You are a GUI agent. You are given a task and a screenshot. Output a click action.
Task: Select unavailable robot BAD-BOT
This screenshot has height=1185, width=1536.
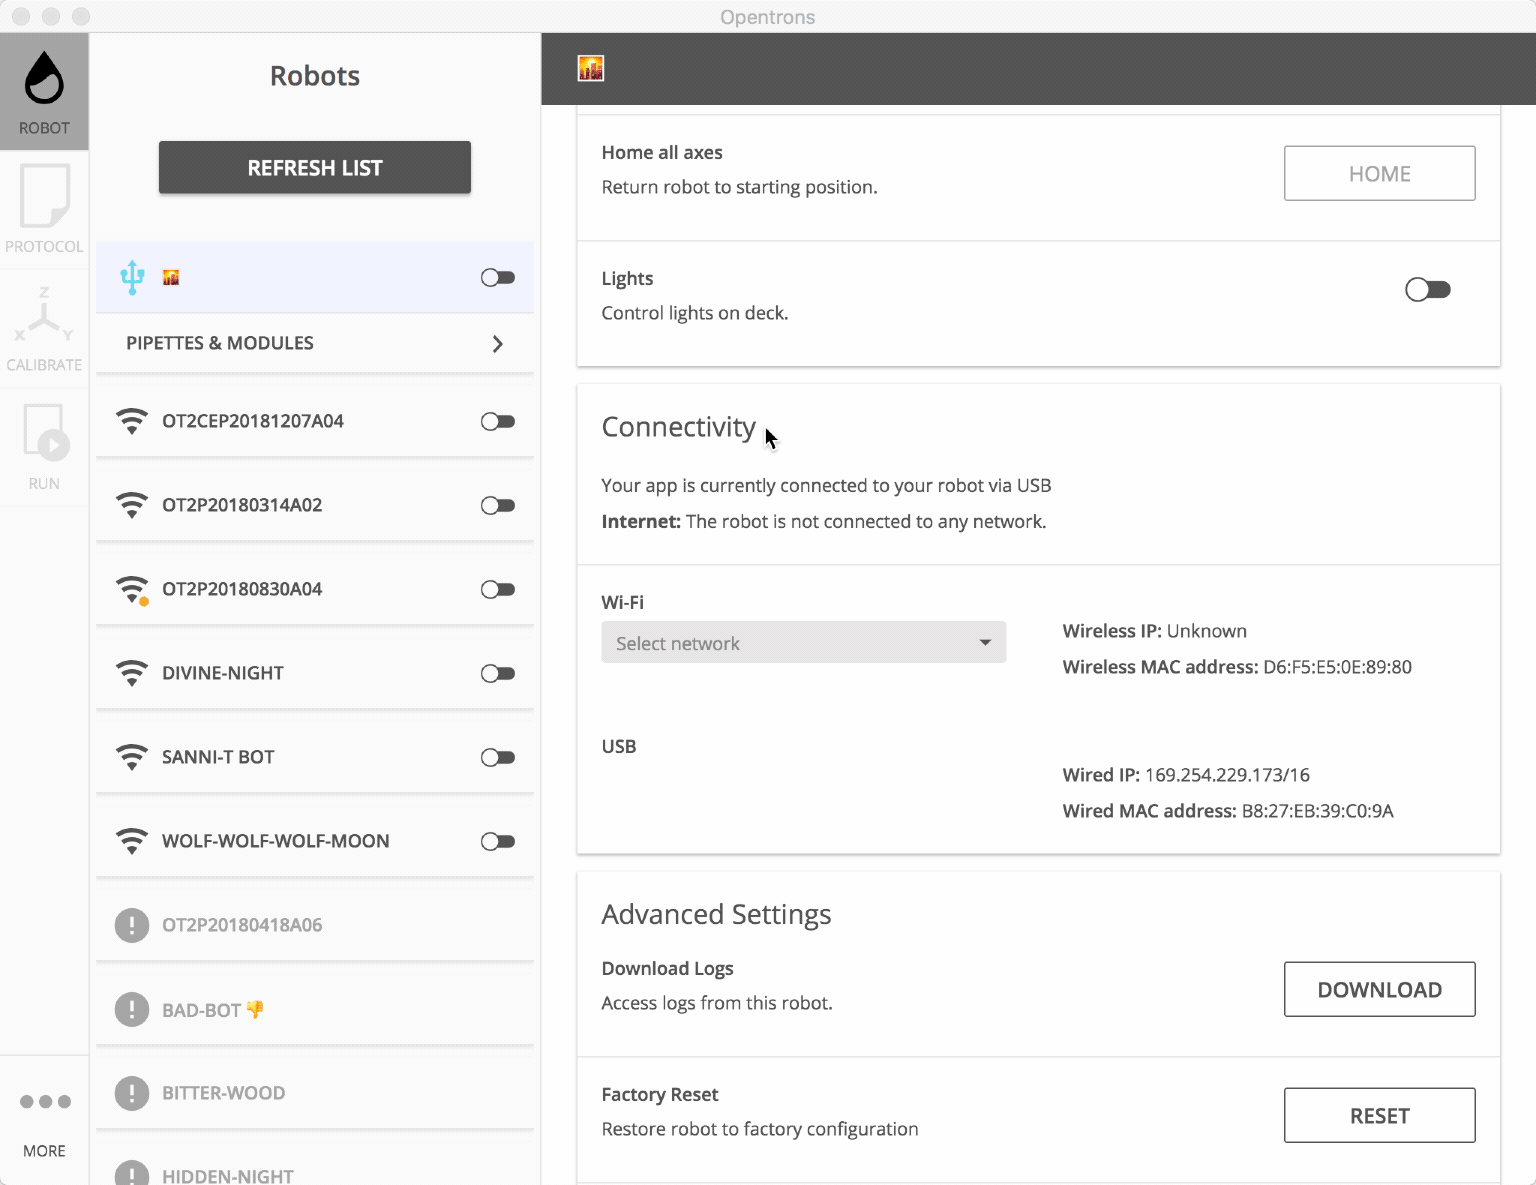tap(213, 1010)
